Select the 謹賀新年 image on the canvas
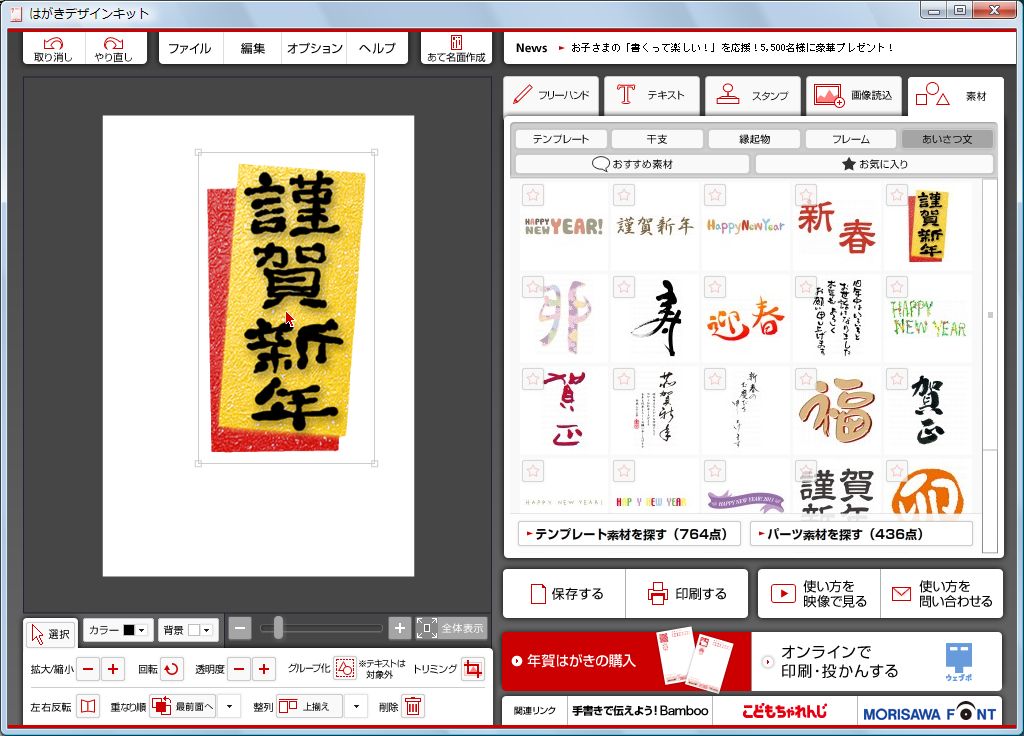 (x=287, y=308)
